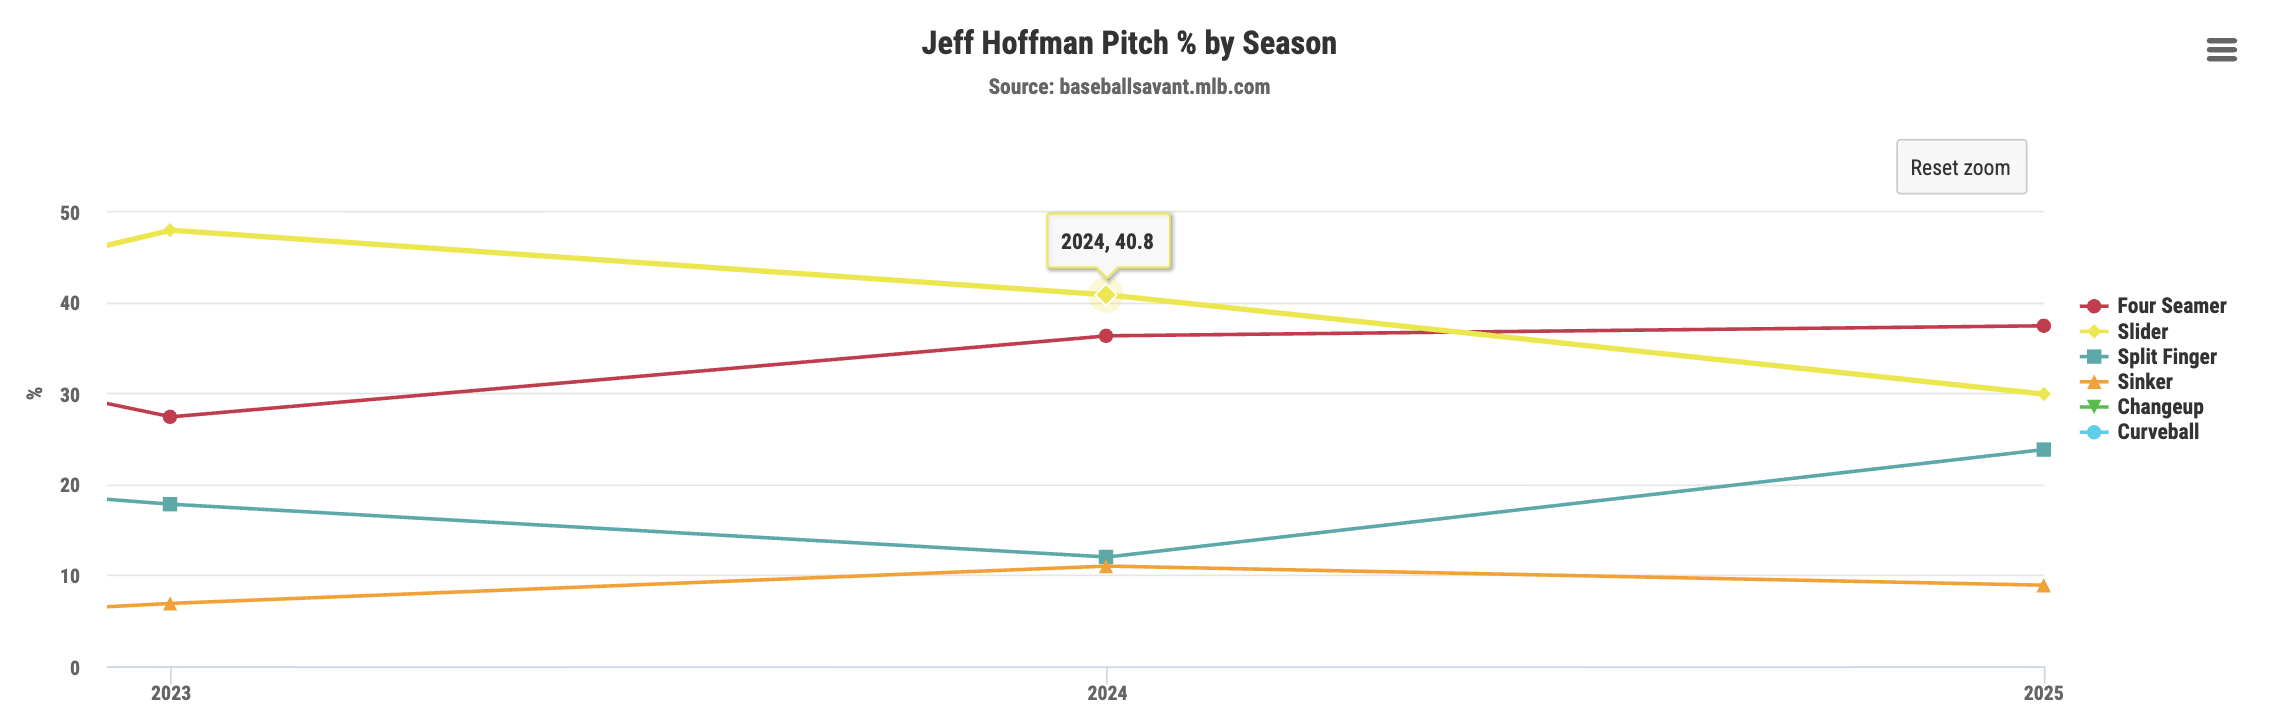Click yellow Slider legend diamond marker
The height and width of the screenshot is (724, 2272).
[x=2094, y=331]
